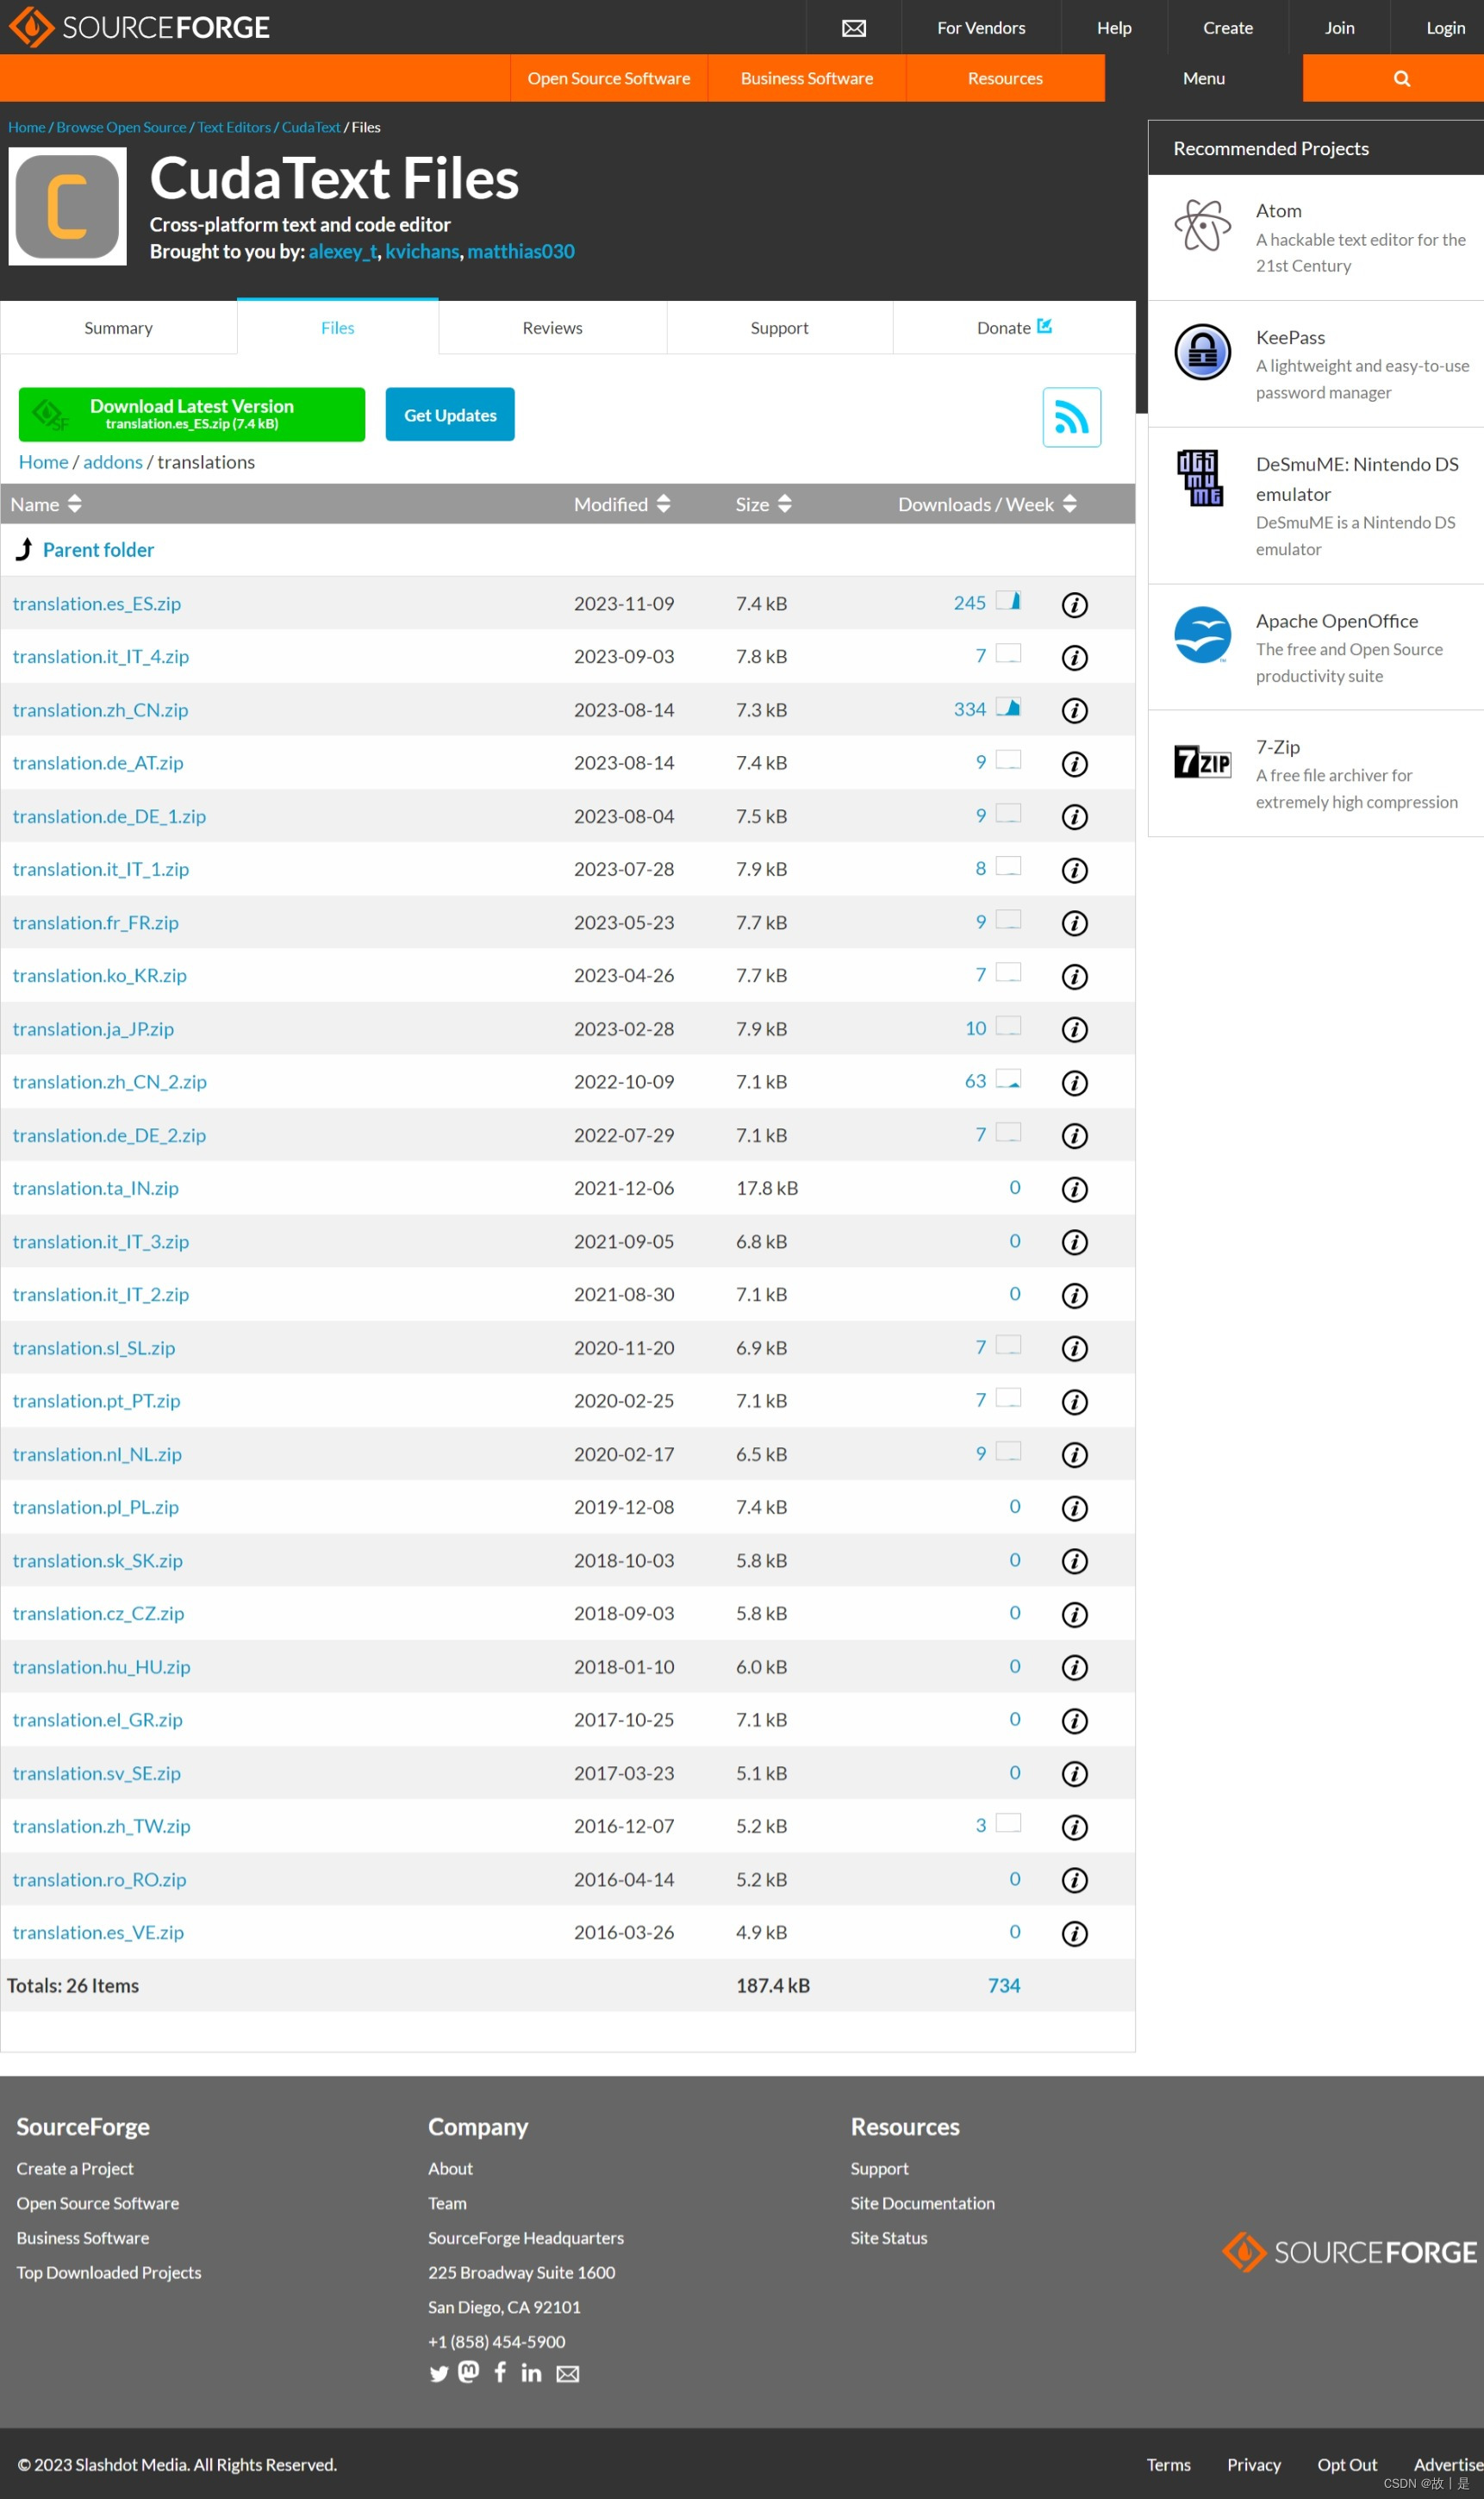Open Open Source Software menu
Viewport: 1484px width, 2499px height.
coord(609,78)
